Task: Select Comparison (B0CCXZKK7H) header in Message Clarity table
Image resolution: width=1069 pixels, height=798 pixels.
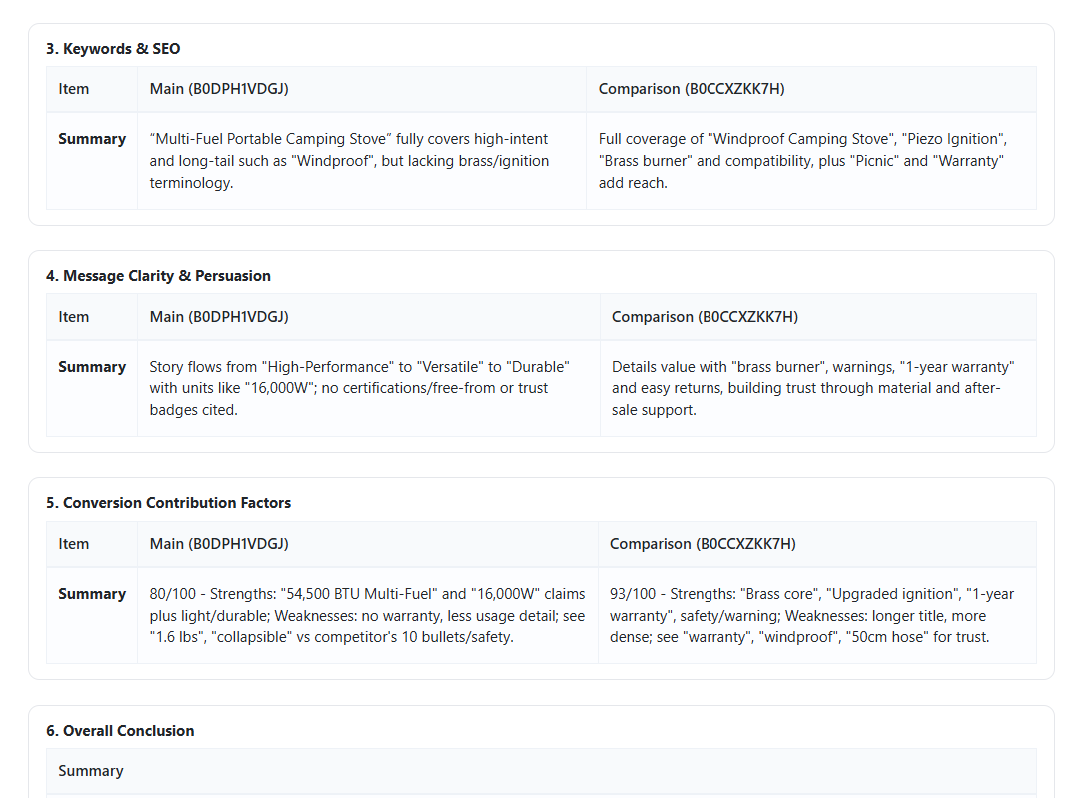Action: 705,316
